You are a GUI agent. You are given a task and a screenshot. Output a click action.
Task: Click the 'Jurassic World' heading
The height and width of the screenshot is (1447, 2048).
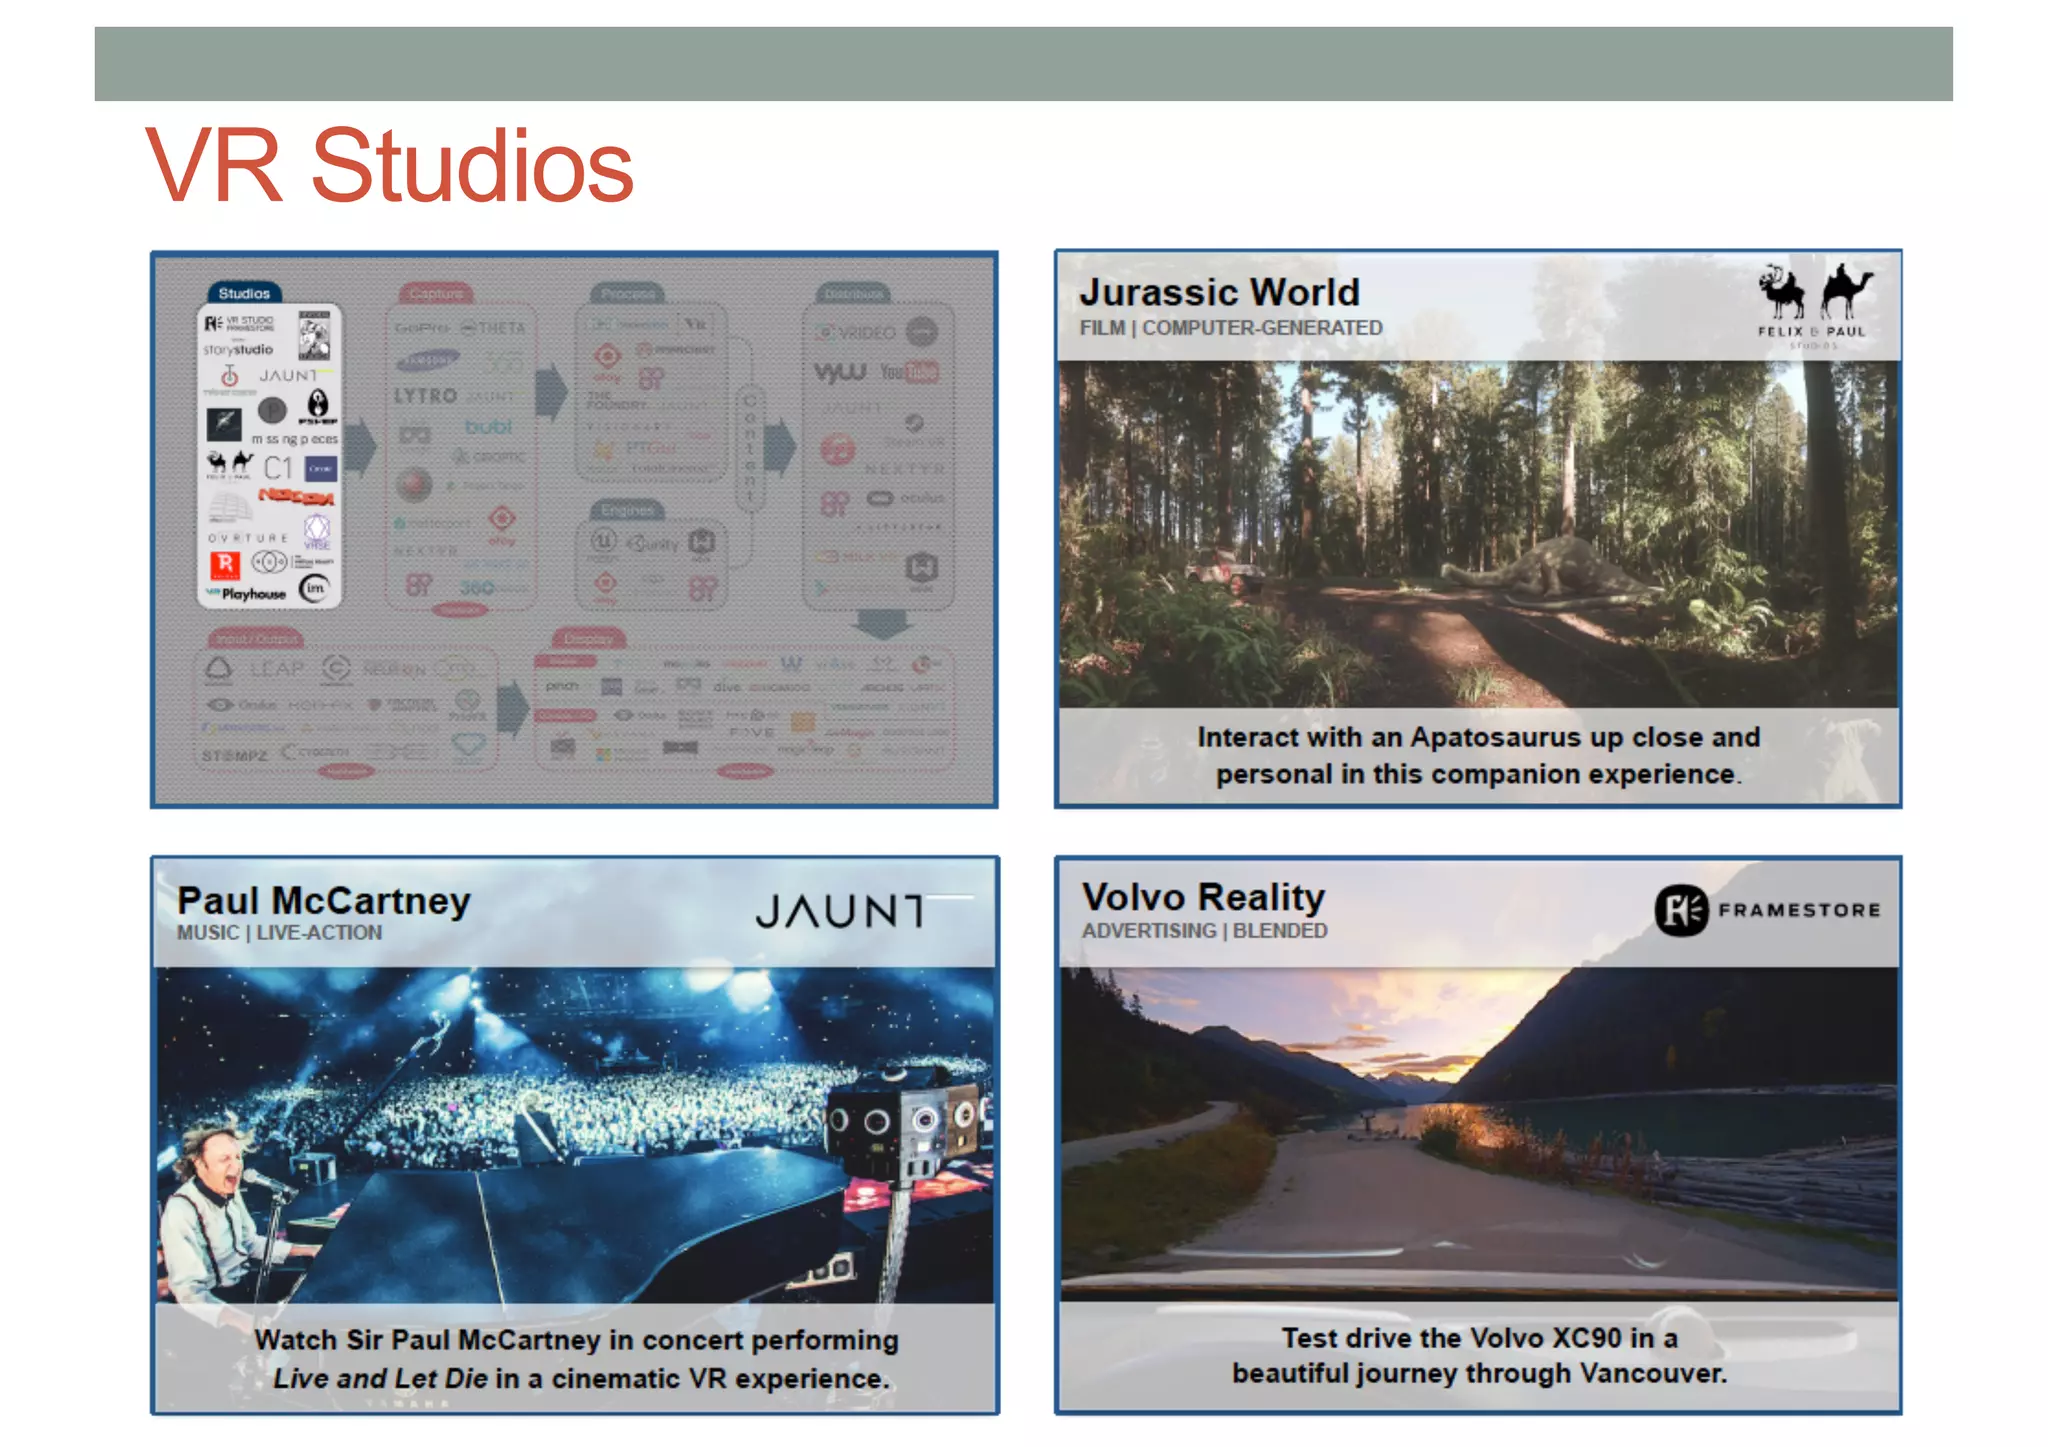click(x=1220, y=292)
